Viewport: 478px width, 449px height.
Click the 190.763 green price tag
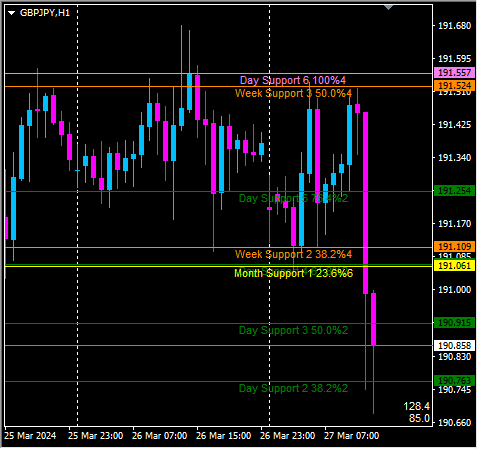[x=454, y=380]
